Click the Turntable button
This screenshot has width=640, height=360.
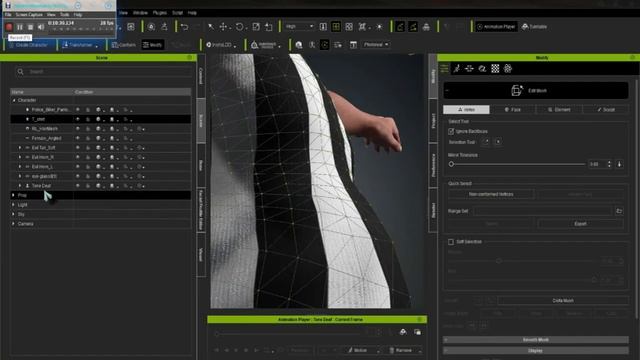coord(534,27)
